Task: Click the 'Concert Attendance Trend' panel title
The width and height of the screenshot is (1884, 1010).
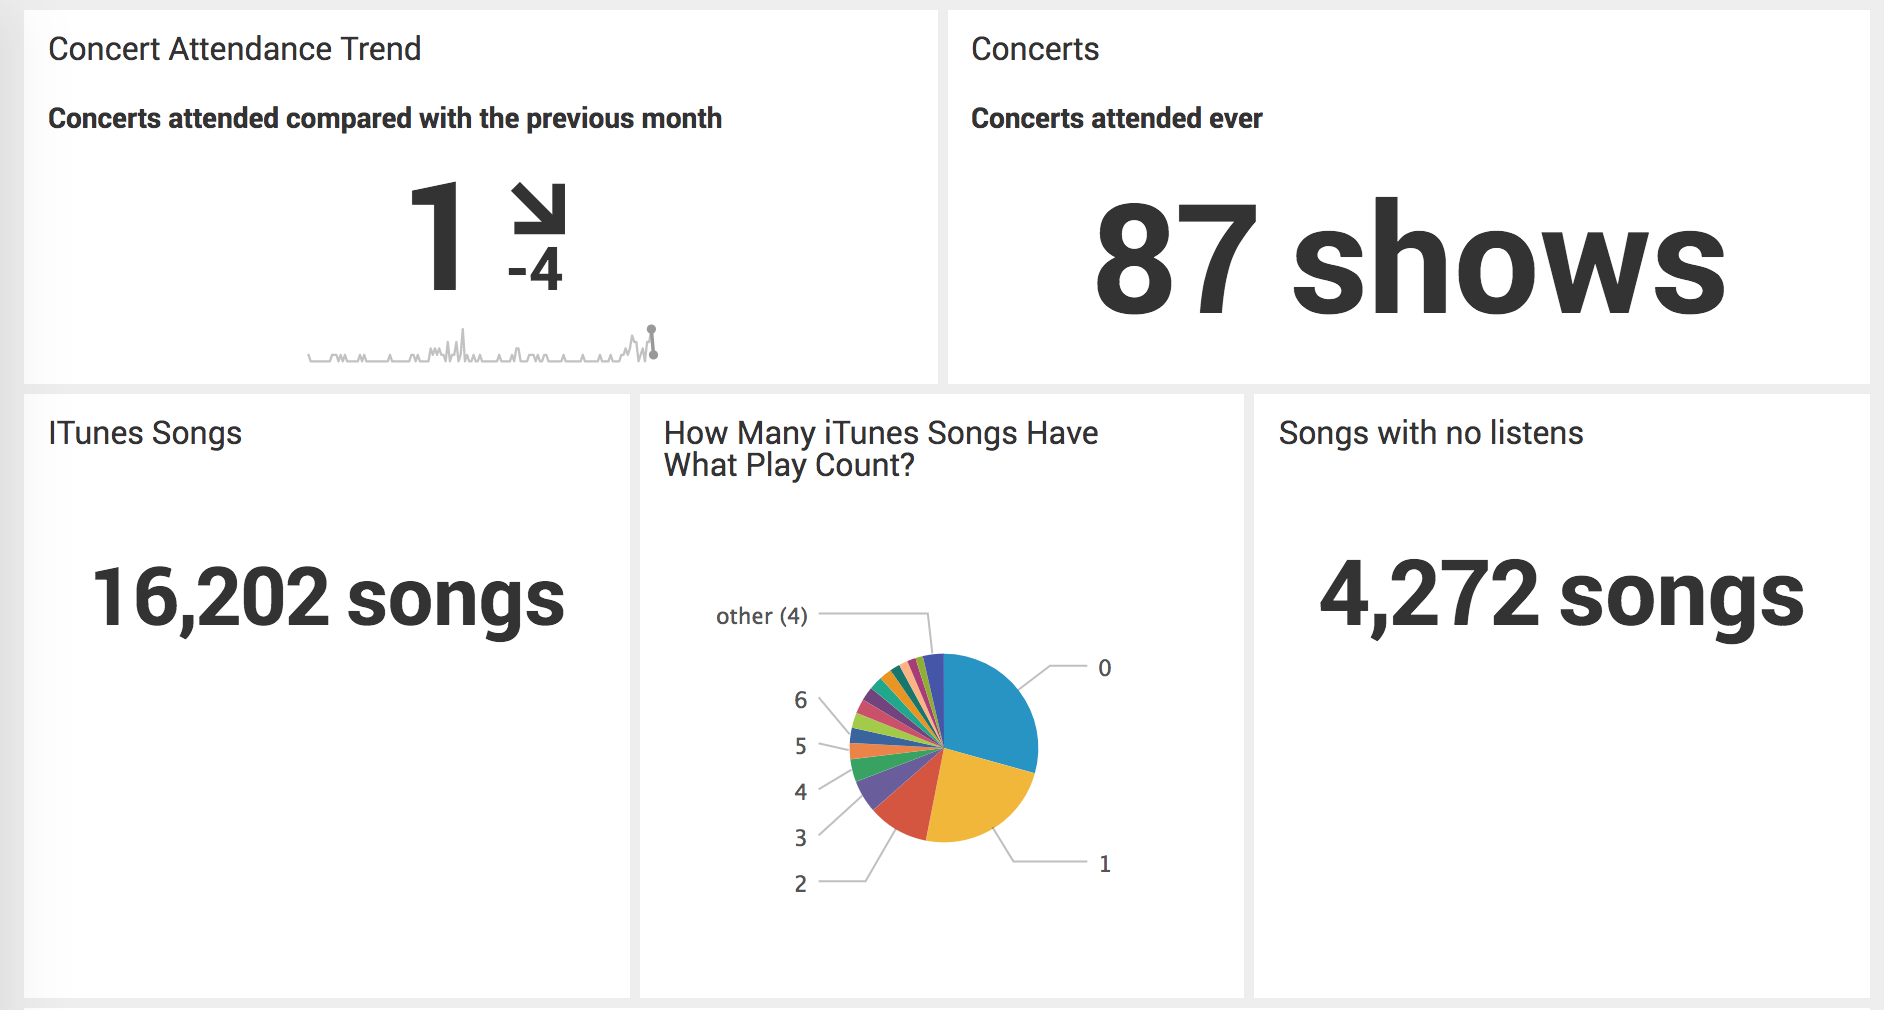Action: coord(235,49)
